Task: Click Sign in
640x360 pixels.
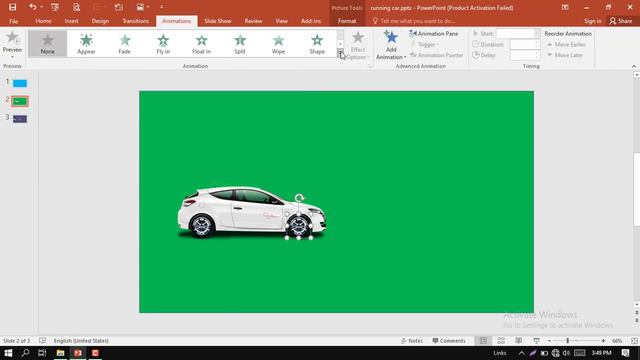Action: (593, 21)
